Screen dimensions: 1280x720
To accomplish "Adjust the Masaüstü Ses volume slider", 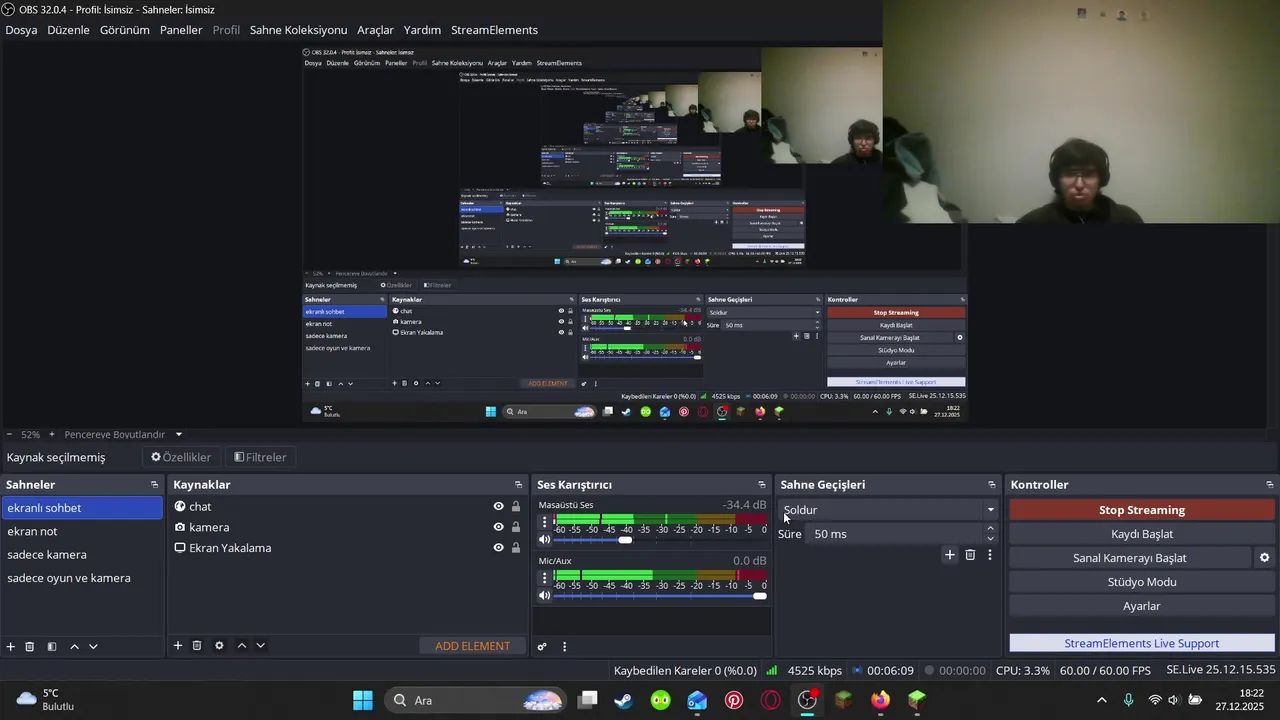I will coord(660,540).
